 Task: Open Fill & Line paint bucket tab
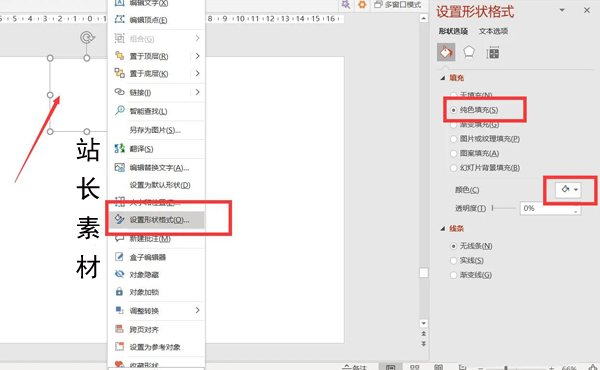tap(446, 52)
